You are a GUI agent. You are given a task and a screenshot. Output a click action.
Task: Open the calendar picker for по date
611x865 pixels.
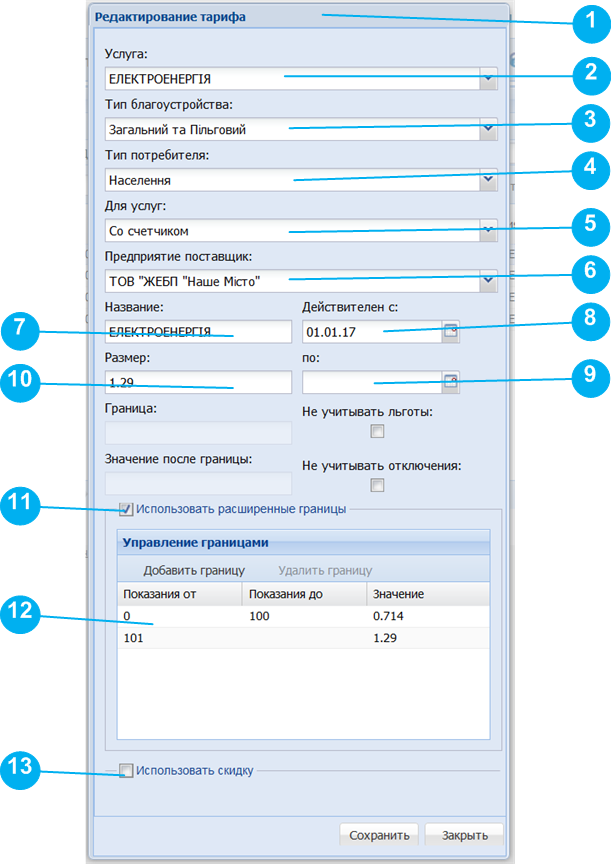pos(451,382)
